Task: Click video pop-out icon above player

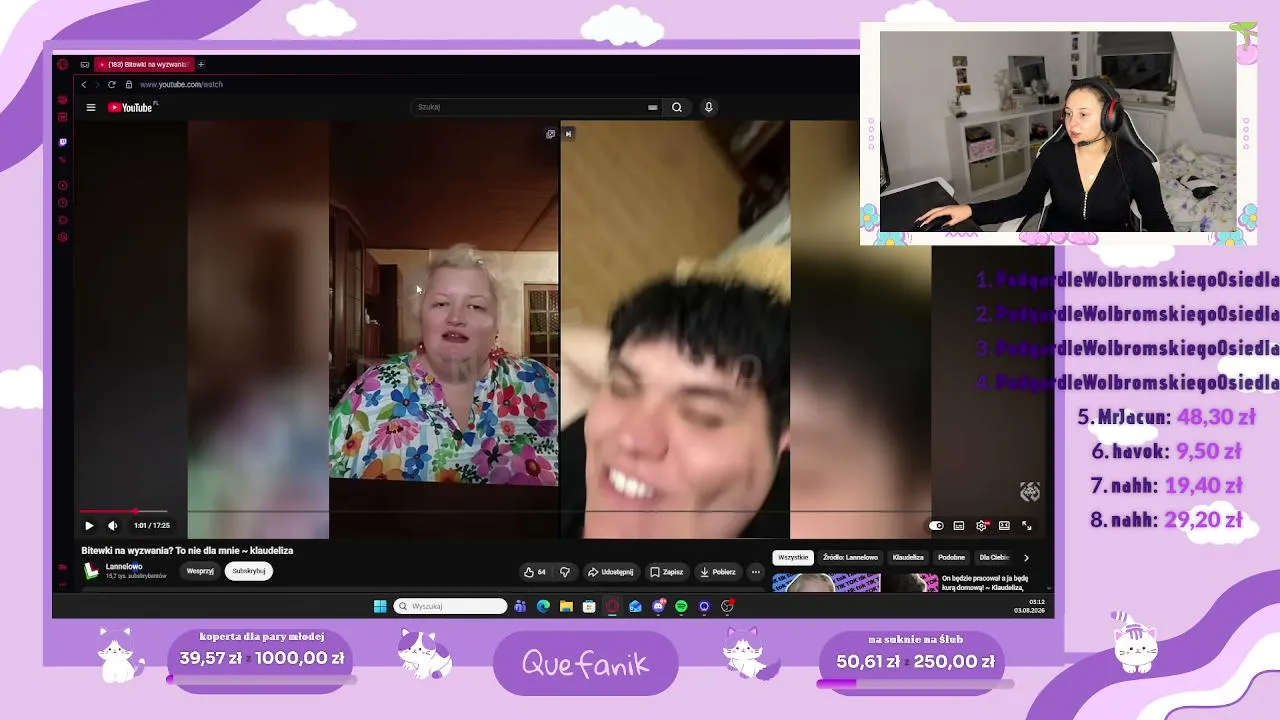Action: point(550,134)
